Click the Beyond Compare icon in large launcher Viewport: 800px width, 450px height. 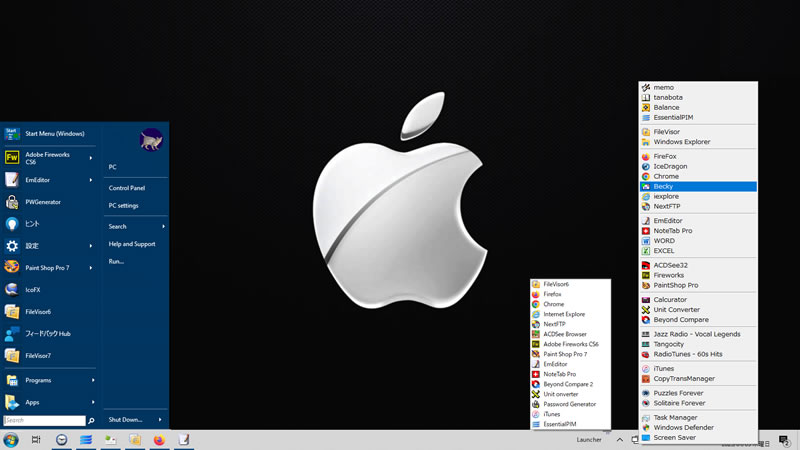point(646,320)
